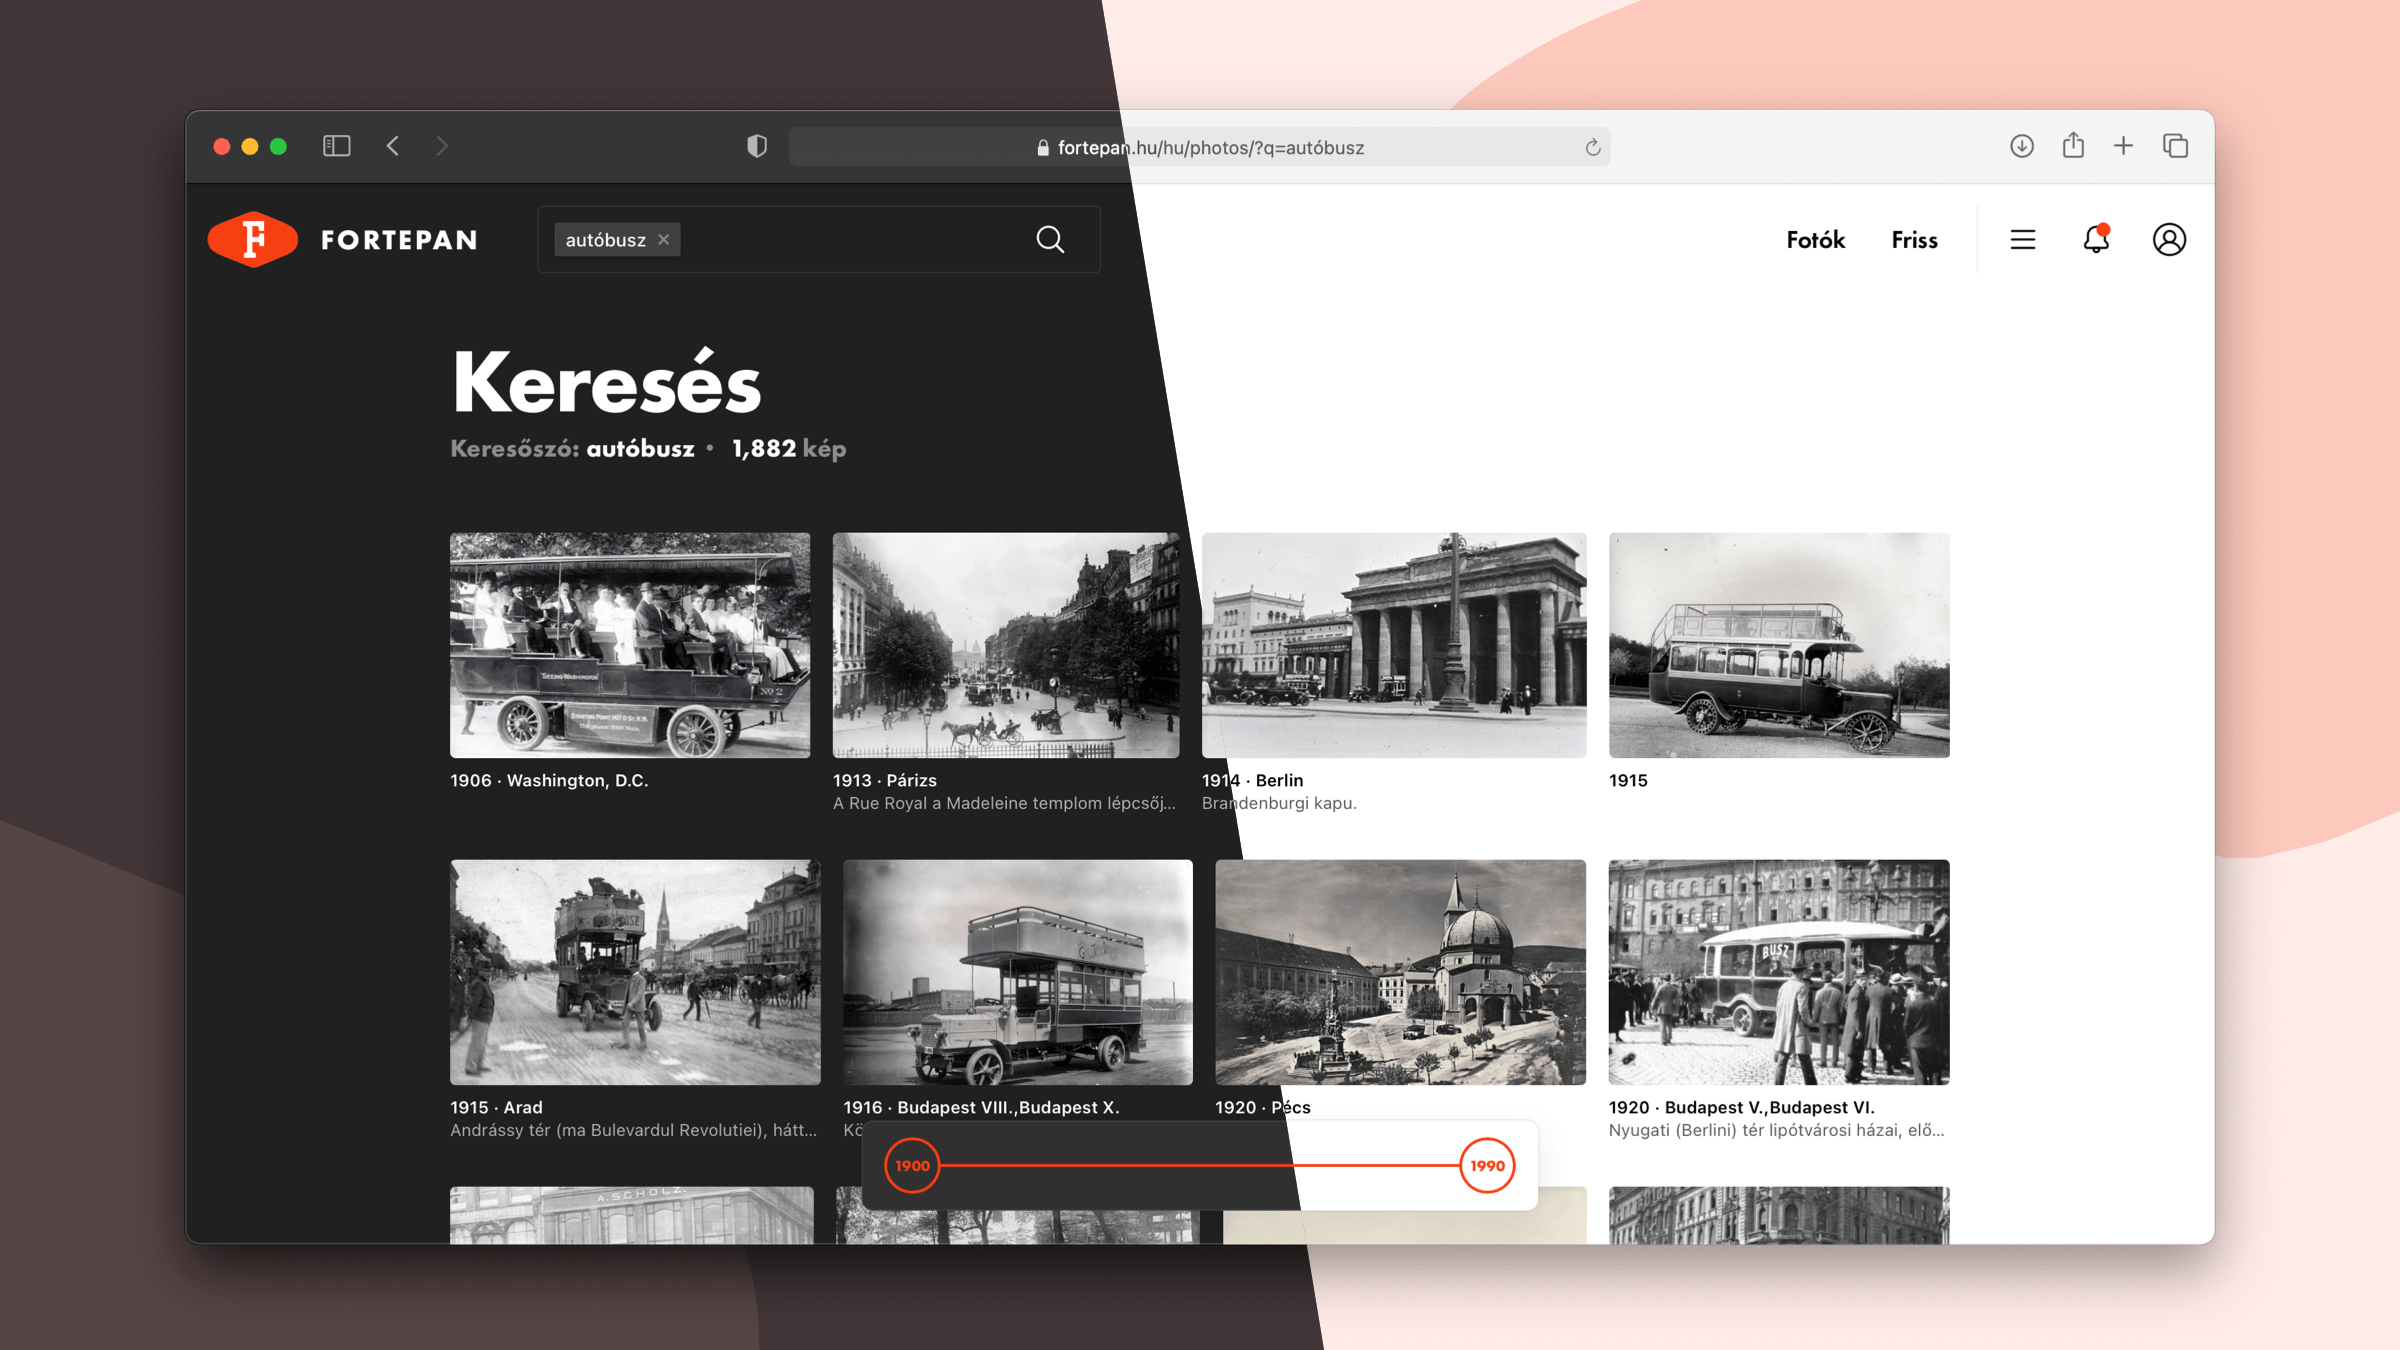Open the 1916 Budapest VIII. bus photo

tap(1018, 972)
